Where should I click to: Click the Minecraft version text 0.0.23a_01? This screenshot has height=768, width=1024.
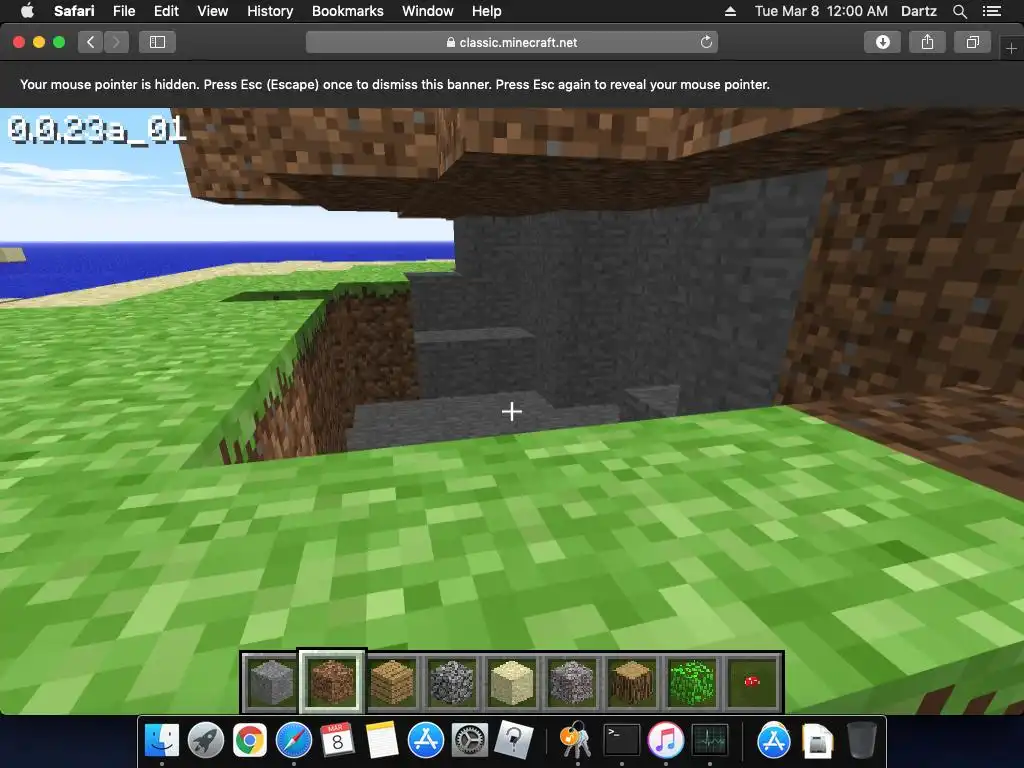click(97, 129)
